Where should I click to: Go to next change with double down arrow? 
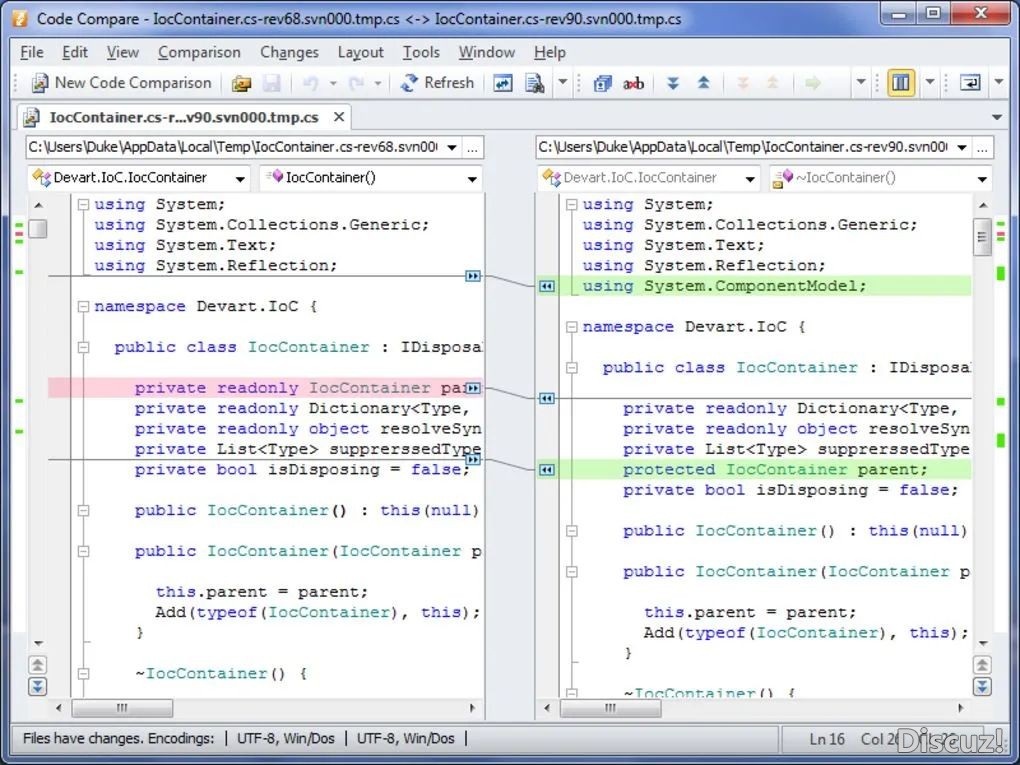point(673,83)
